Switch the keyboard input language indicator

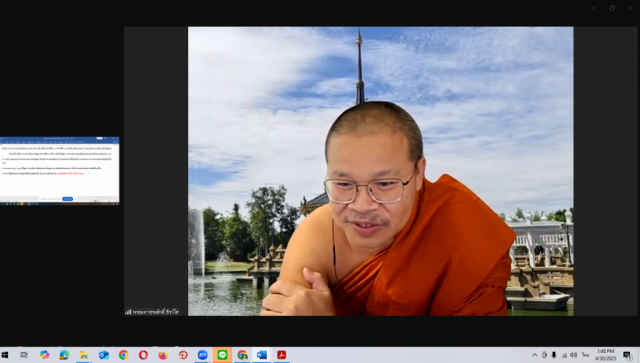point(585,355)
